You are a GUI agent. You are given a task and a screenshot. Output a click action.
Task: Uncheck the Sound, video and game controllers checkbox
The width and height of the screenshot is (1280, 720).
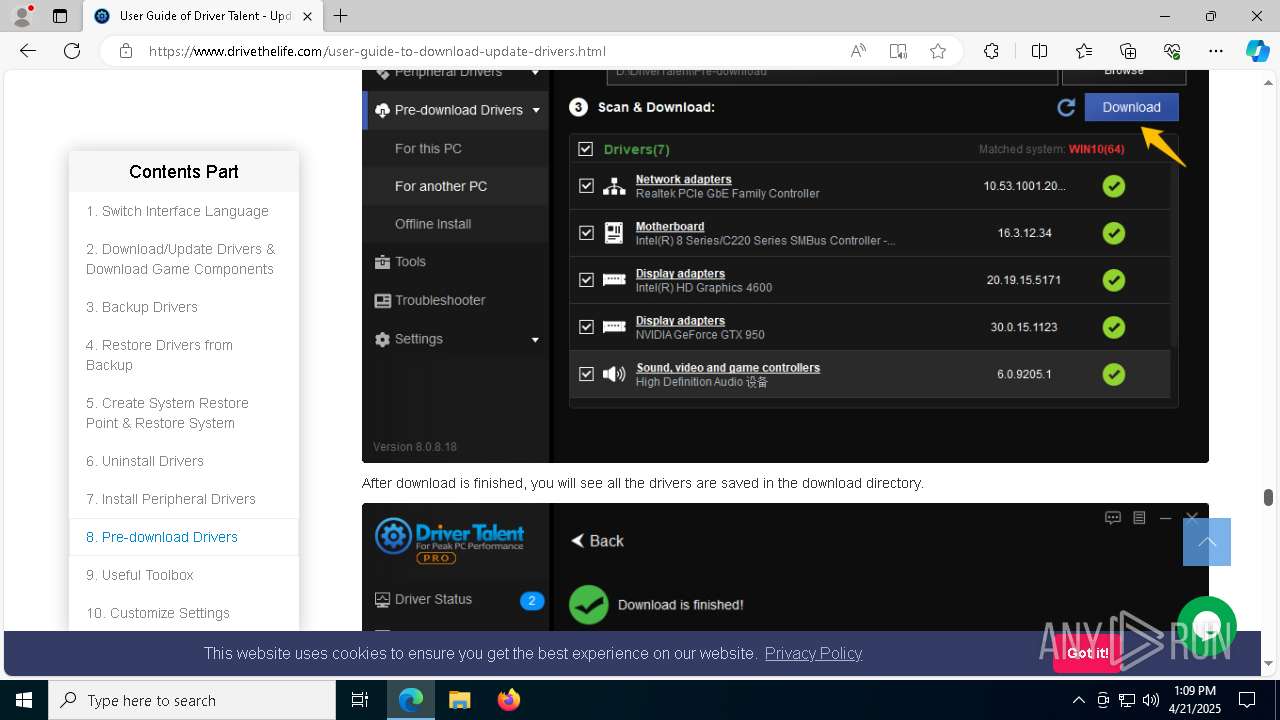tap(586, 374)
